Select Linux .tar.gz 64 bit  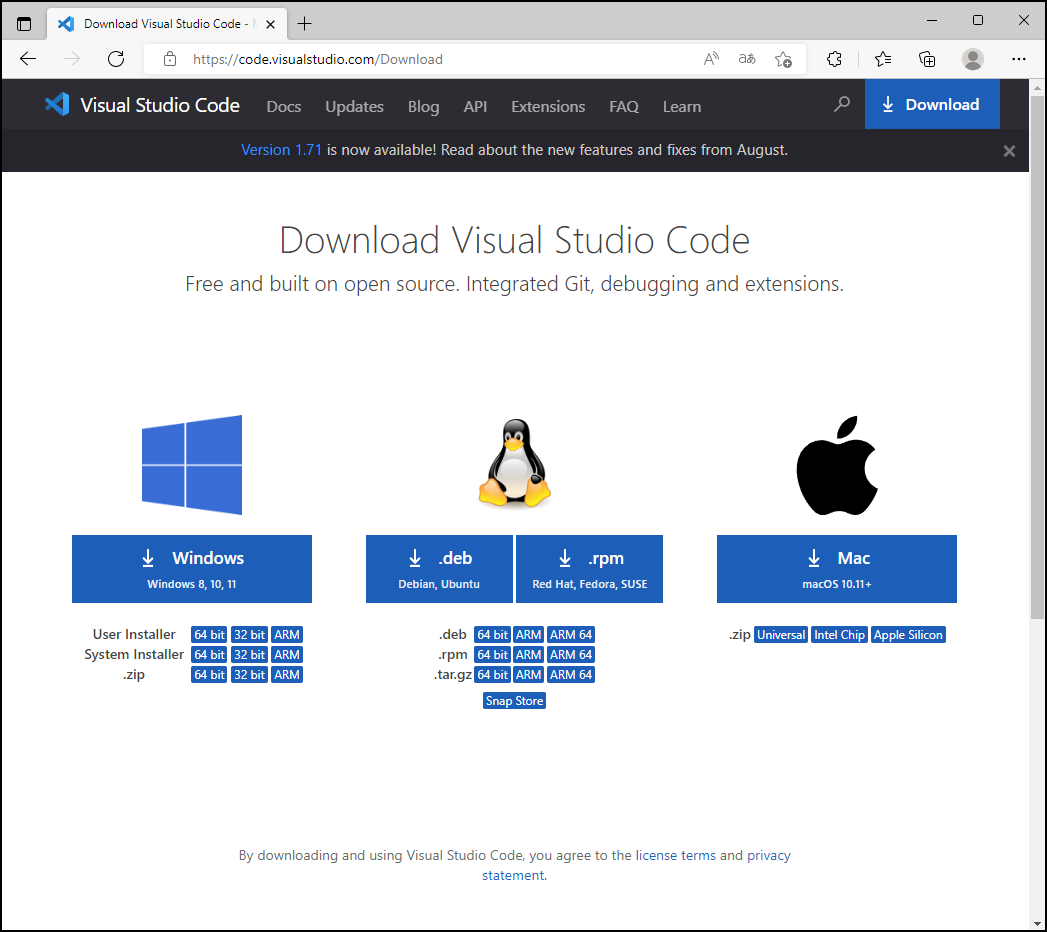coord(492,675)
